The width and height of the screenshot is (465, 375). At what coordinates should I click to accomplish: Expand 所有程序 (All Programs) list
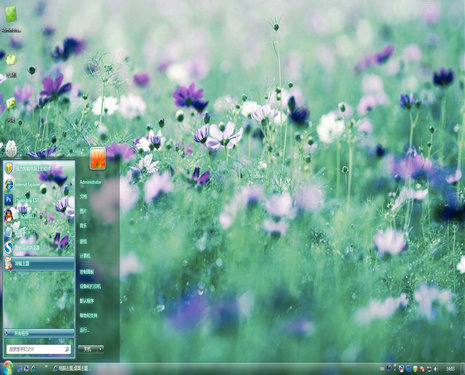pos(39,333)
